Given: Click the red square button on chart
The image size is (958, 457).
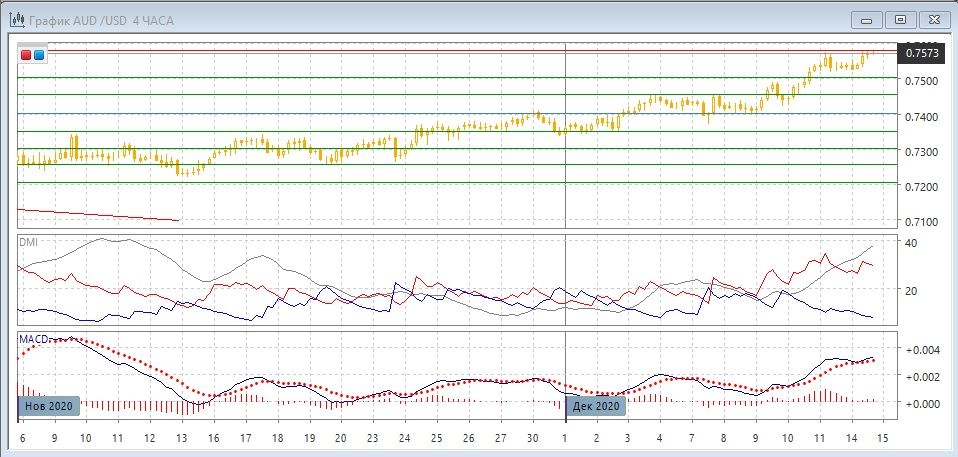Looking at the screenshot, I should [26, 55].
